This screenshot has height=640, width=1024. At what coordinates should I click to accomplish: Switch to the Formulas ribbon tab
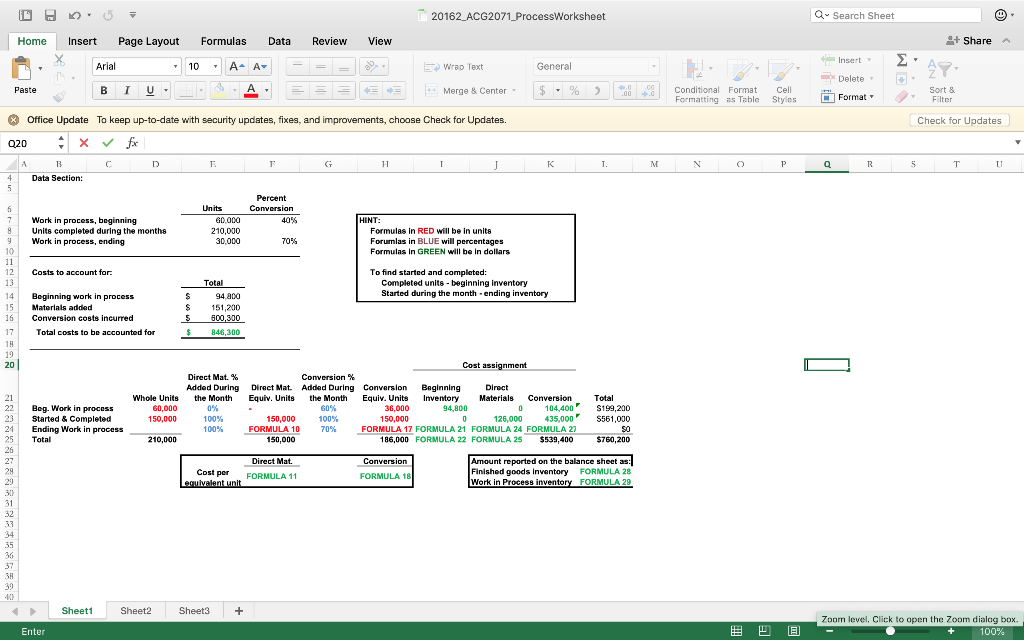coord(223,41)
